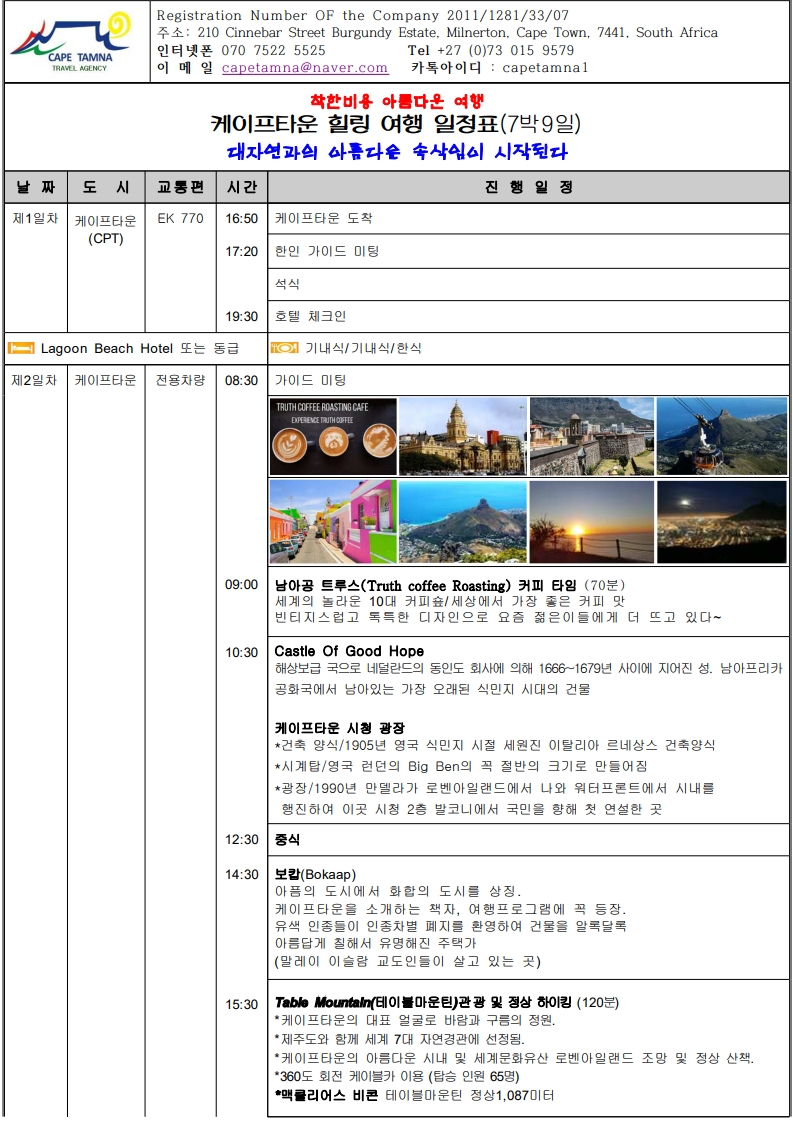Click the meal icon beside 기내식/기내식/한식
This screenshot has height=1122, width=793.
285,348
